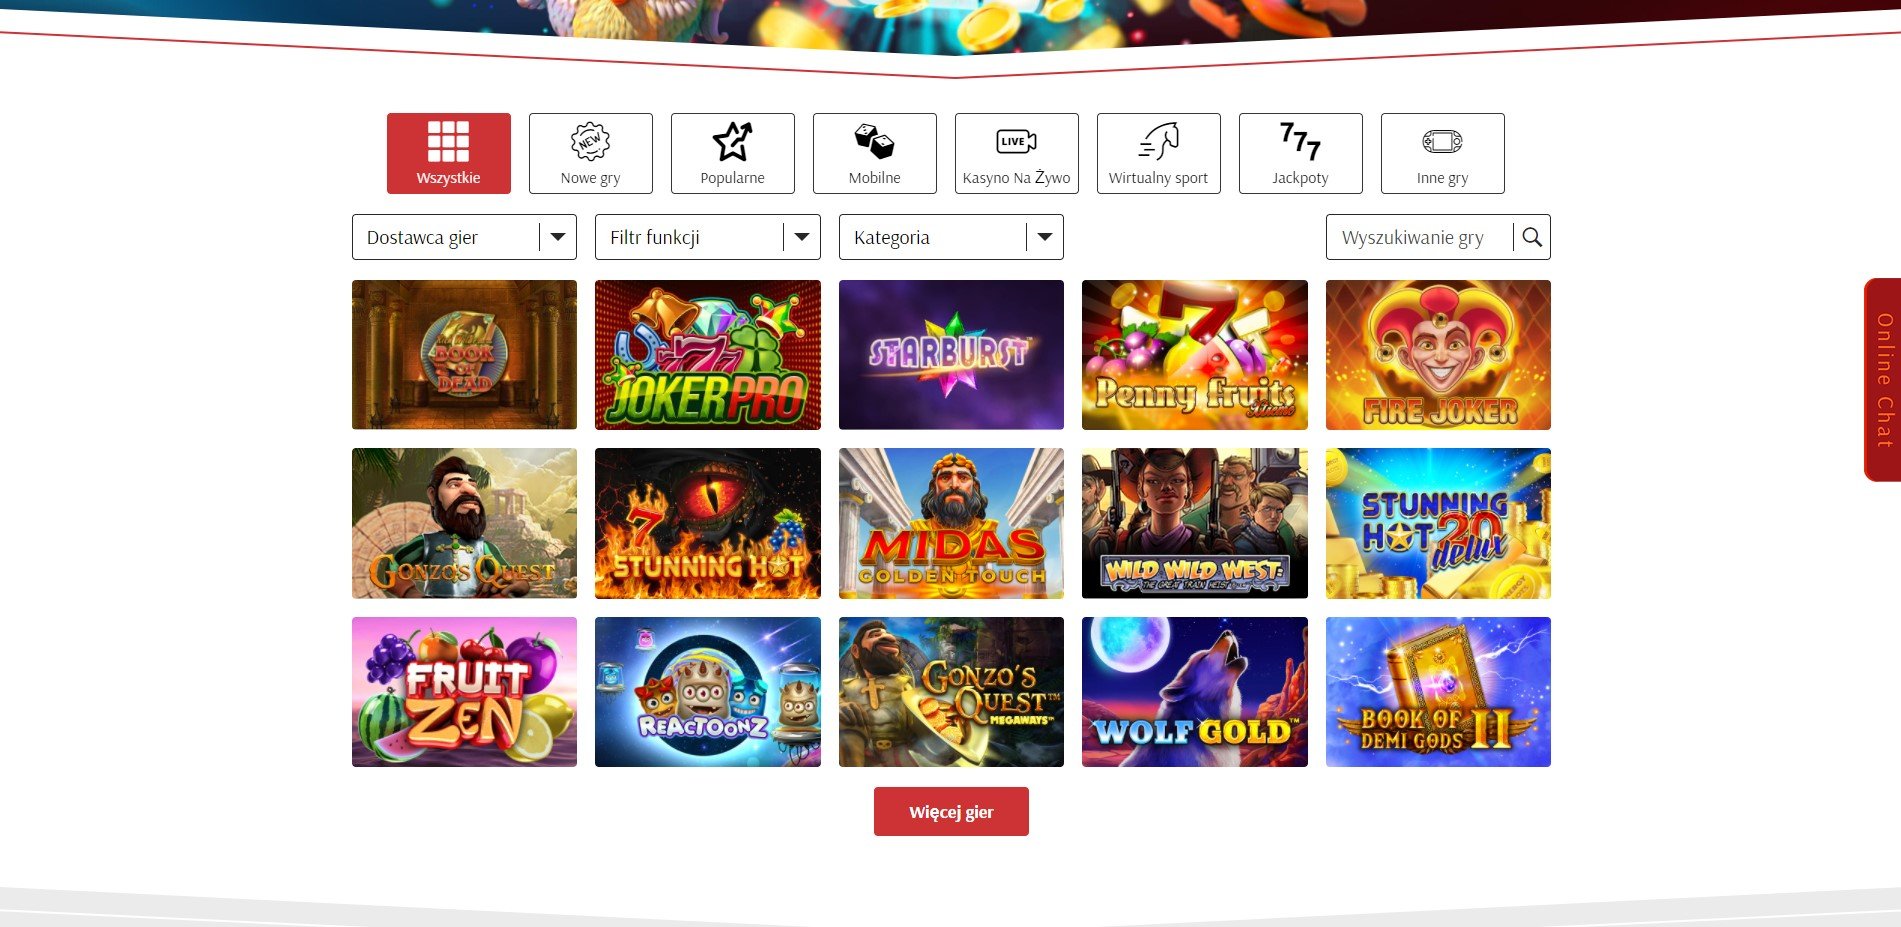This screenshot has width=1901, height=927.
Task: Filter by Mobilne dice icon
Action: pos(874,153)
